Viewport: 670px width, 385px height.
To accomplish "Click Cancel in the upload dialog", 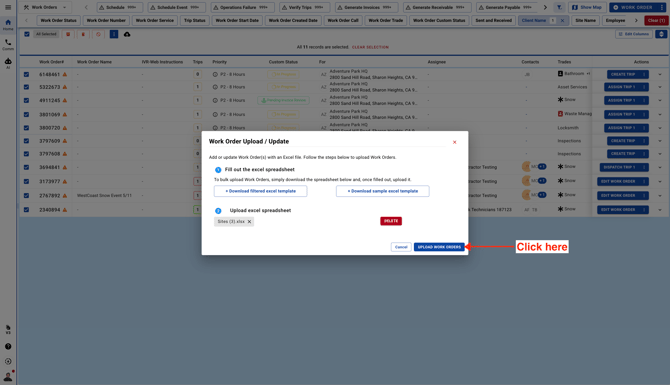I will pos(401,247).
